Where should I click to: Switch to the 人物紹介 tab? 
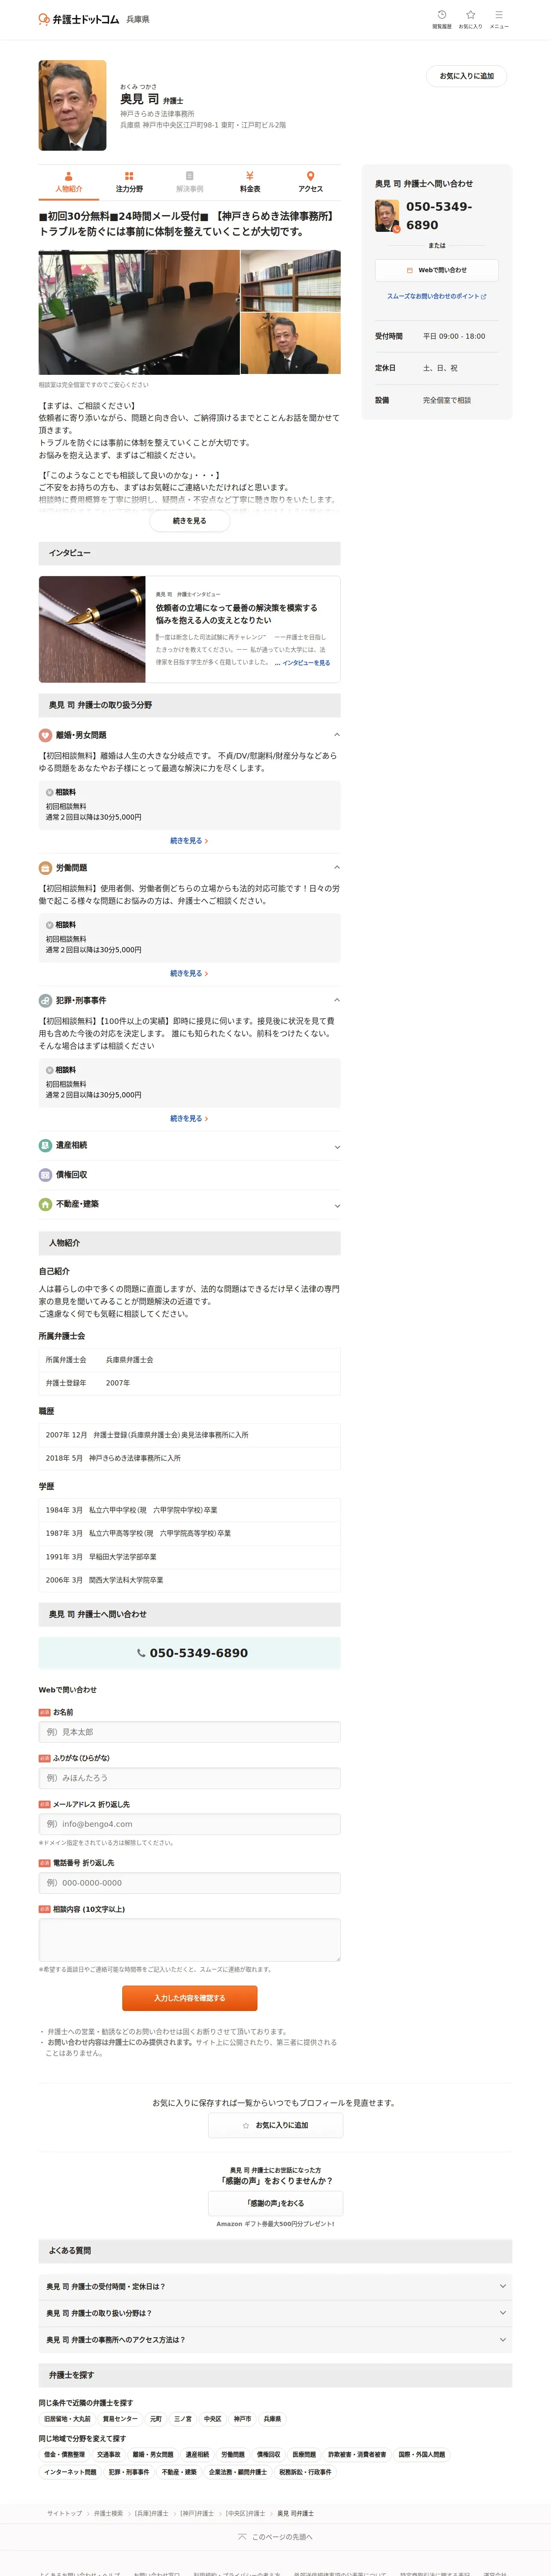click(69, 182)
